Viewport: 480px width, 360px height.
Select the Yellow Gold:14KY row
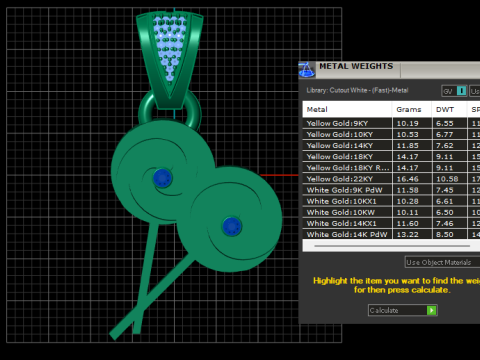391,146
